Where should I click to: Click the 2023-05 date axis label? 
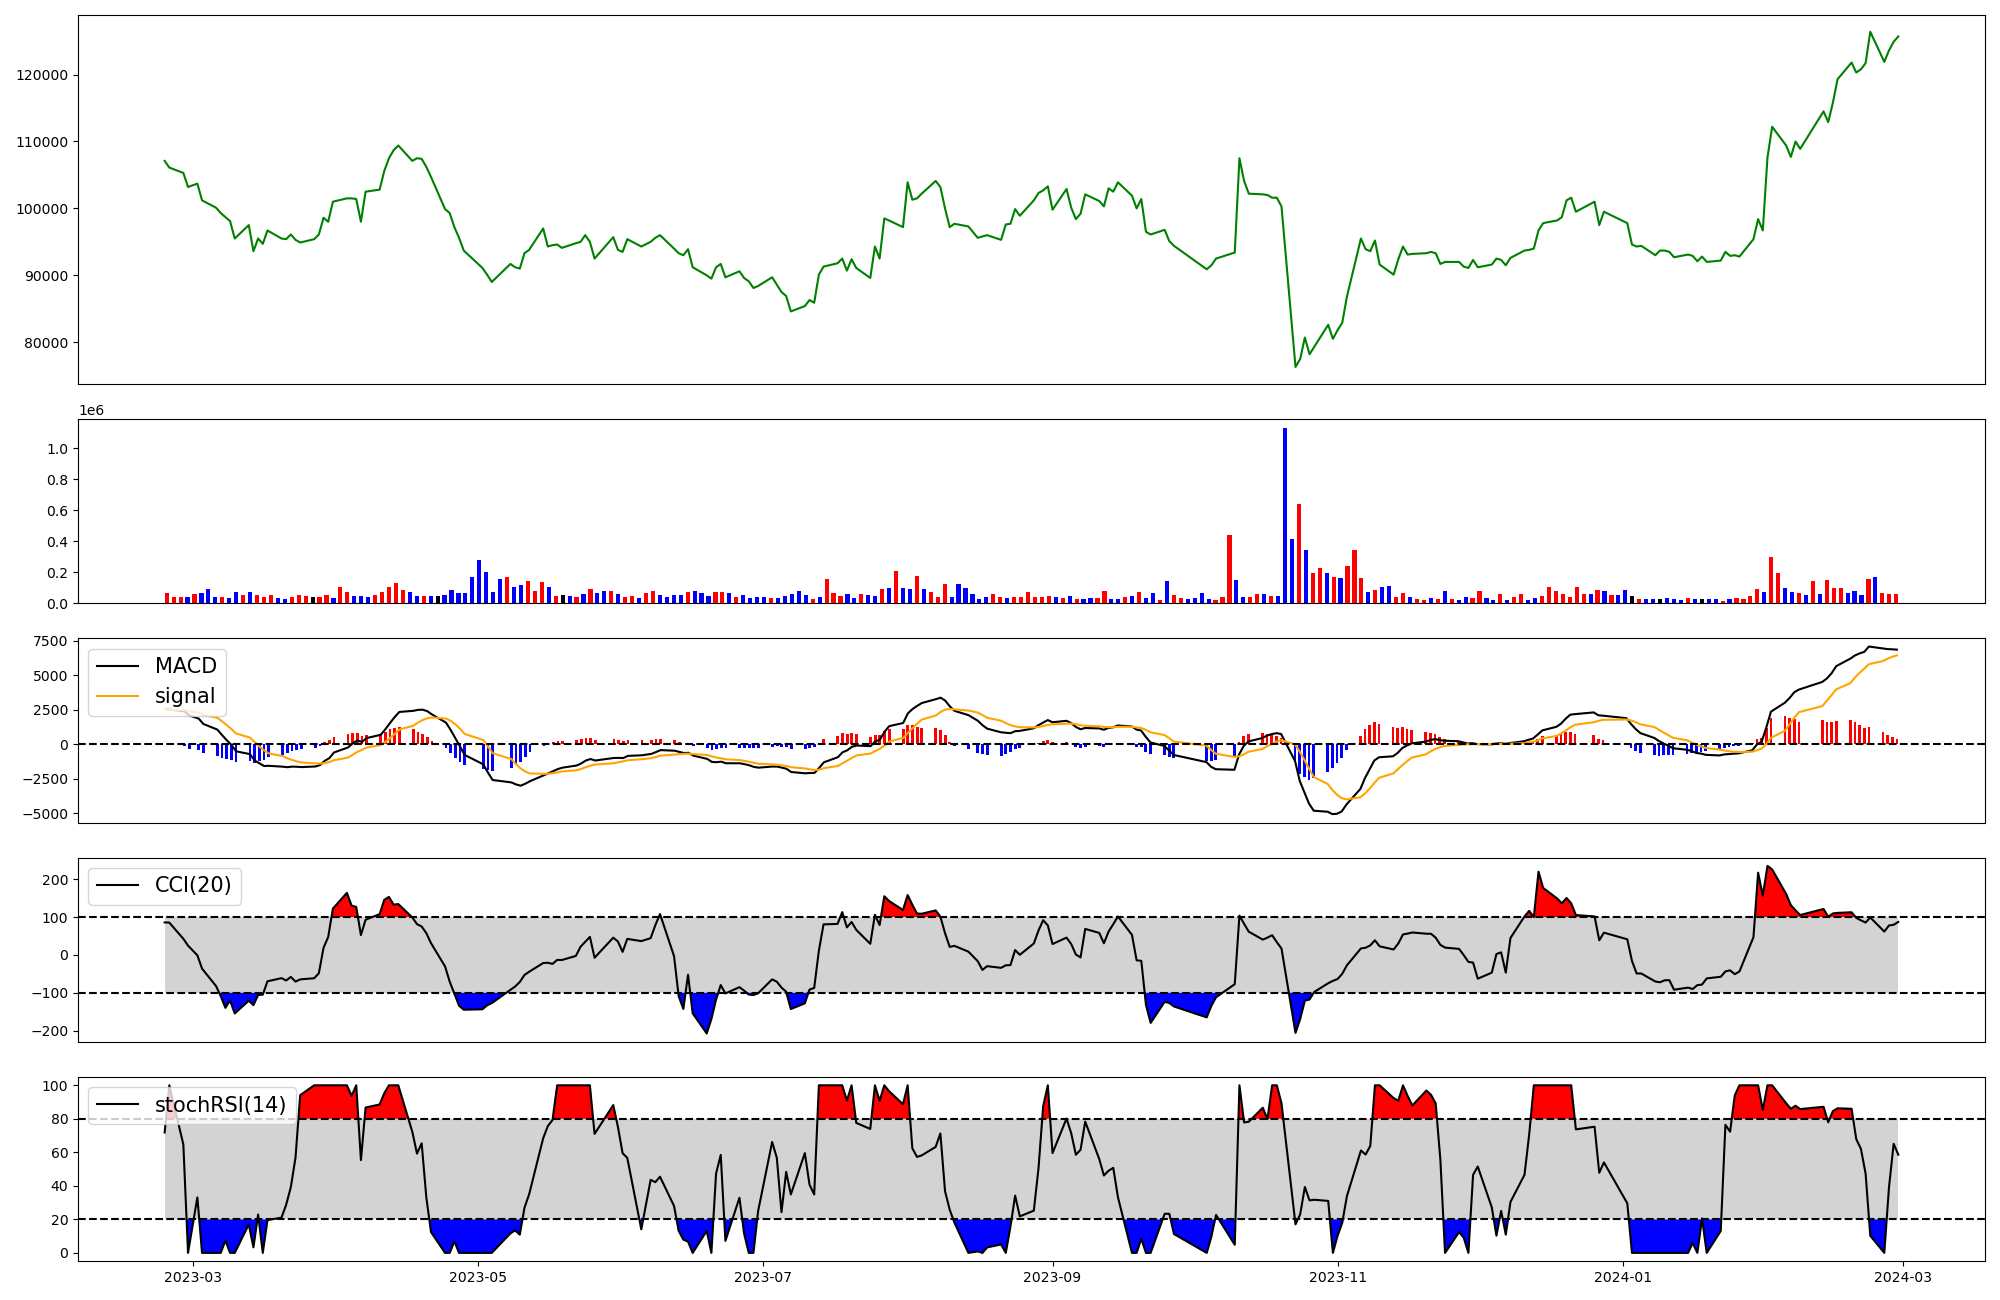478,1277
